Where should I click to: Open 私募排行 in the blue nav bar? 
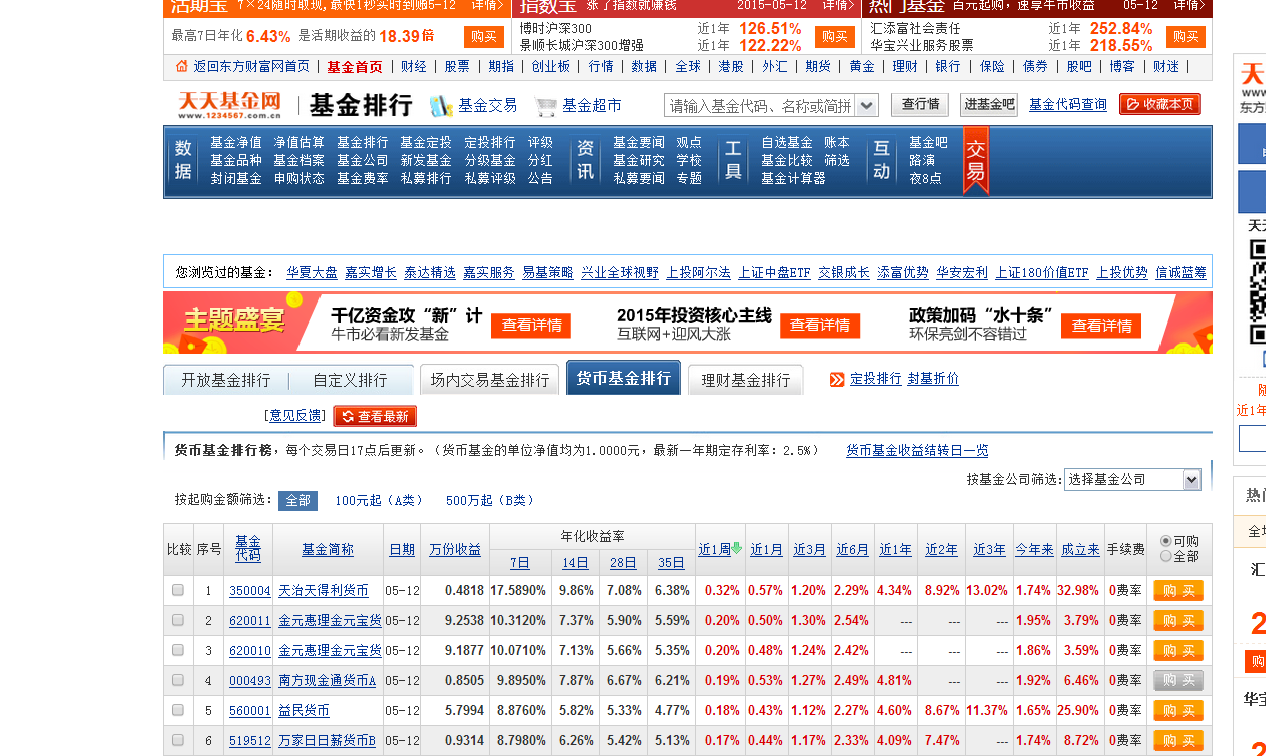tap(426, 179)
